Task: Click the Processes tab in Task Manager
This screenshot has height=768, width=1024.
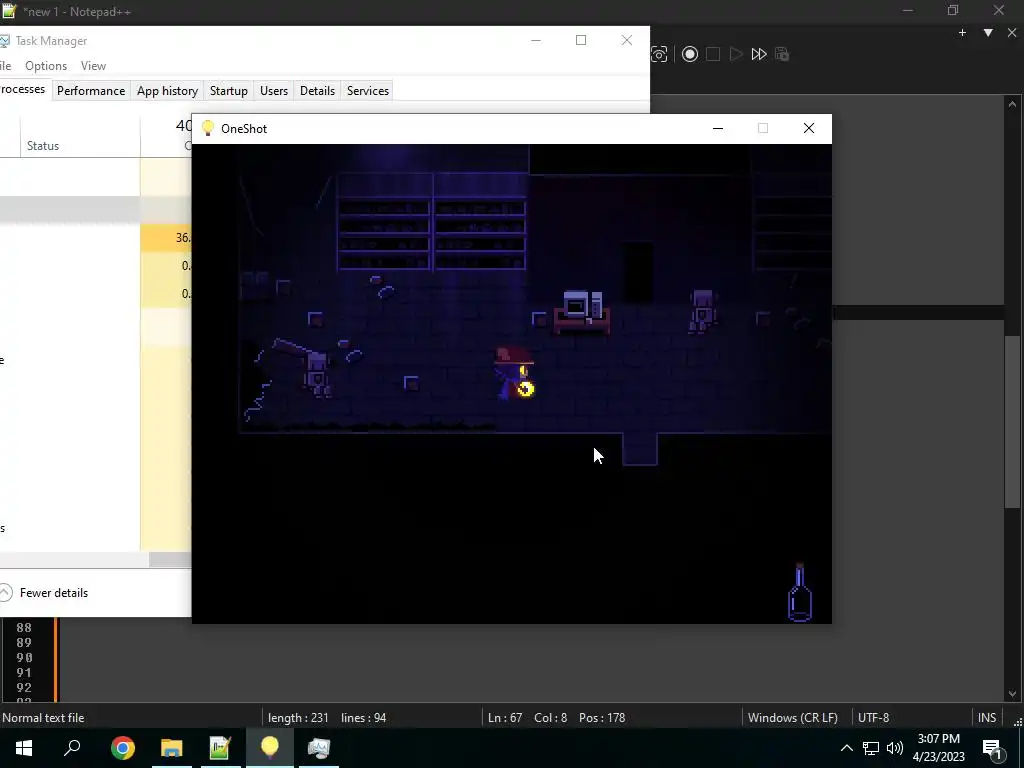Action: click(23, 89)
